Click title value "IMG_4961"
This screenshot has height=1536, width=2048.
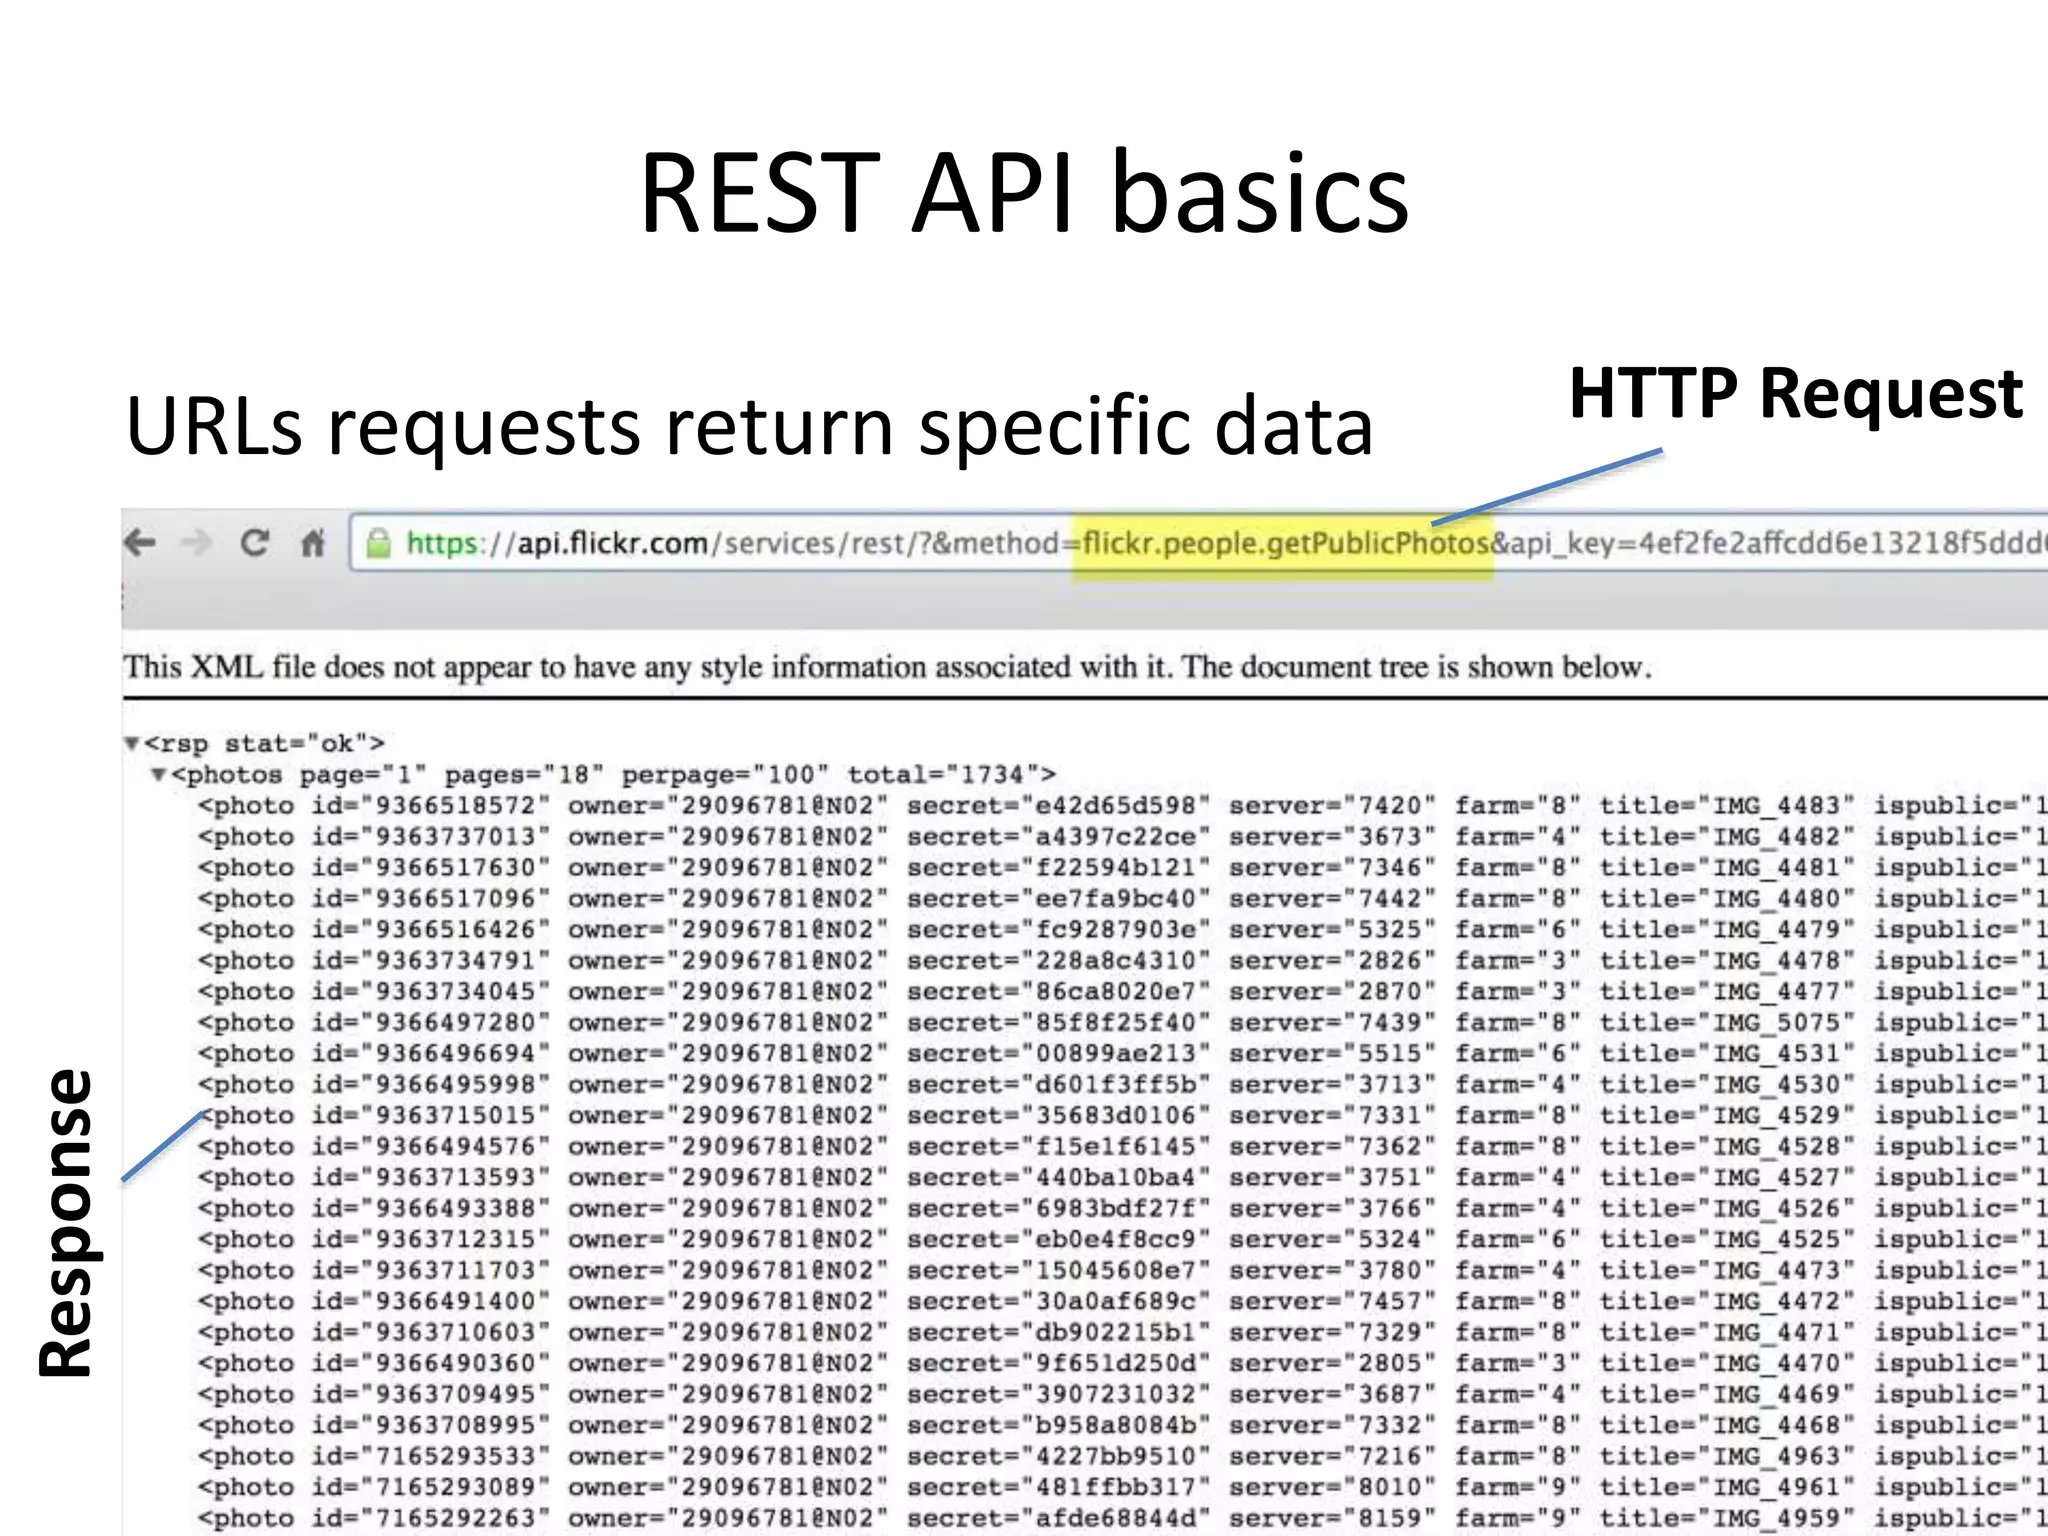(x=1776, y=1487)
